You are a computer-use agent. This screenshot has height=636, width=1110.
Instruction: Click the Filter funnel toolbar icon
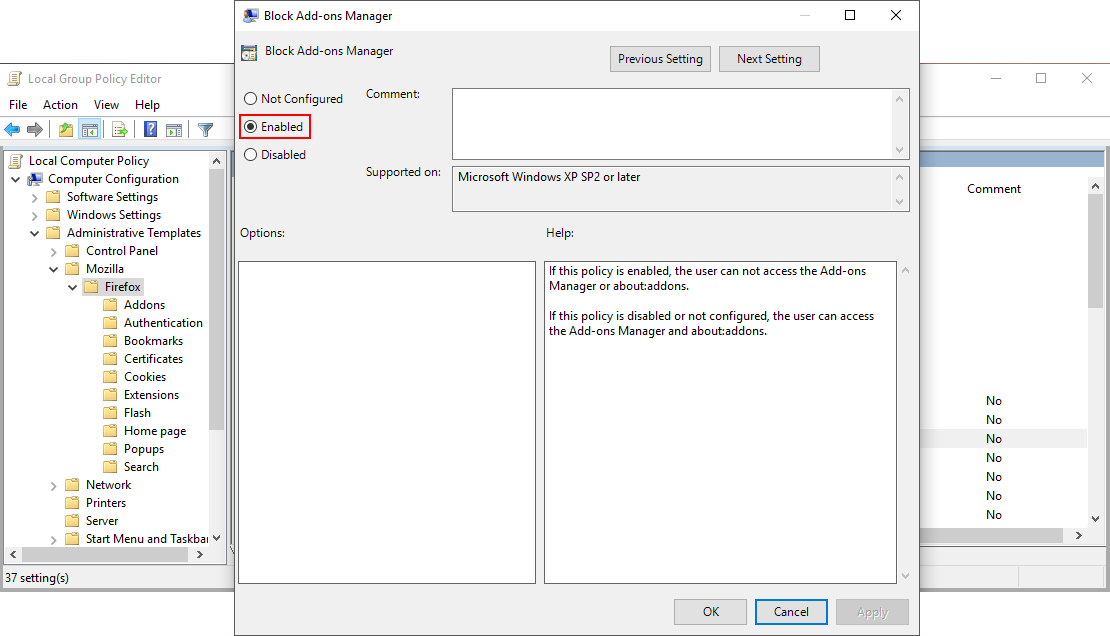pyautogui.click(x=205, y=130)
